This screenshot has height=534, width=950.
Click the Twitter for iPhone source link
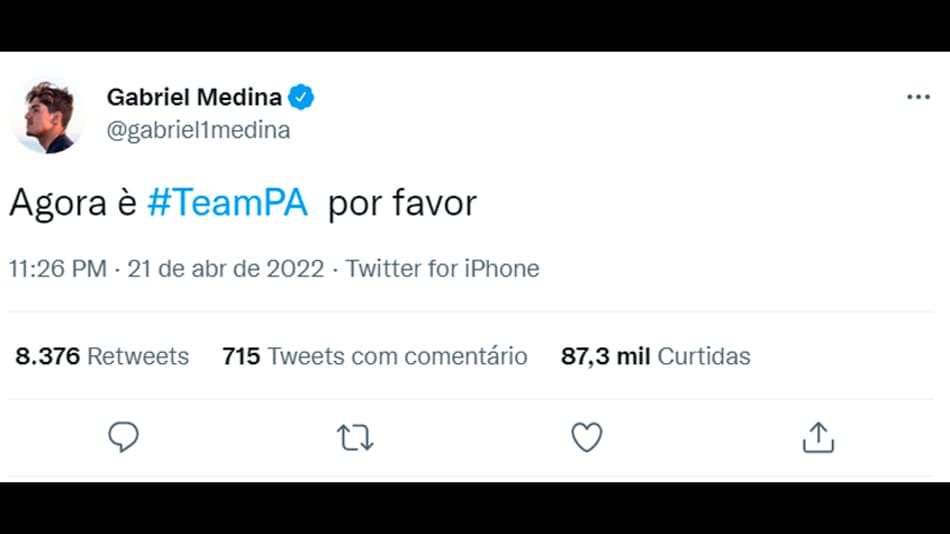442,269
